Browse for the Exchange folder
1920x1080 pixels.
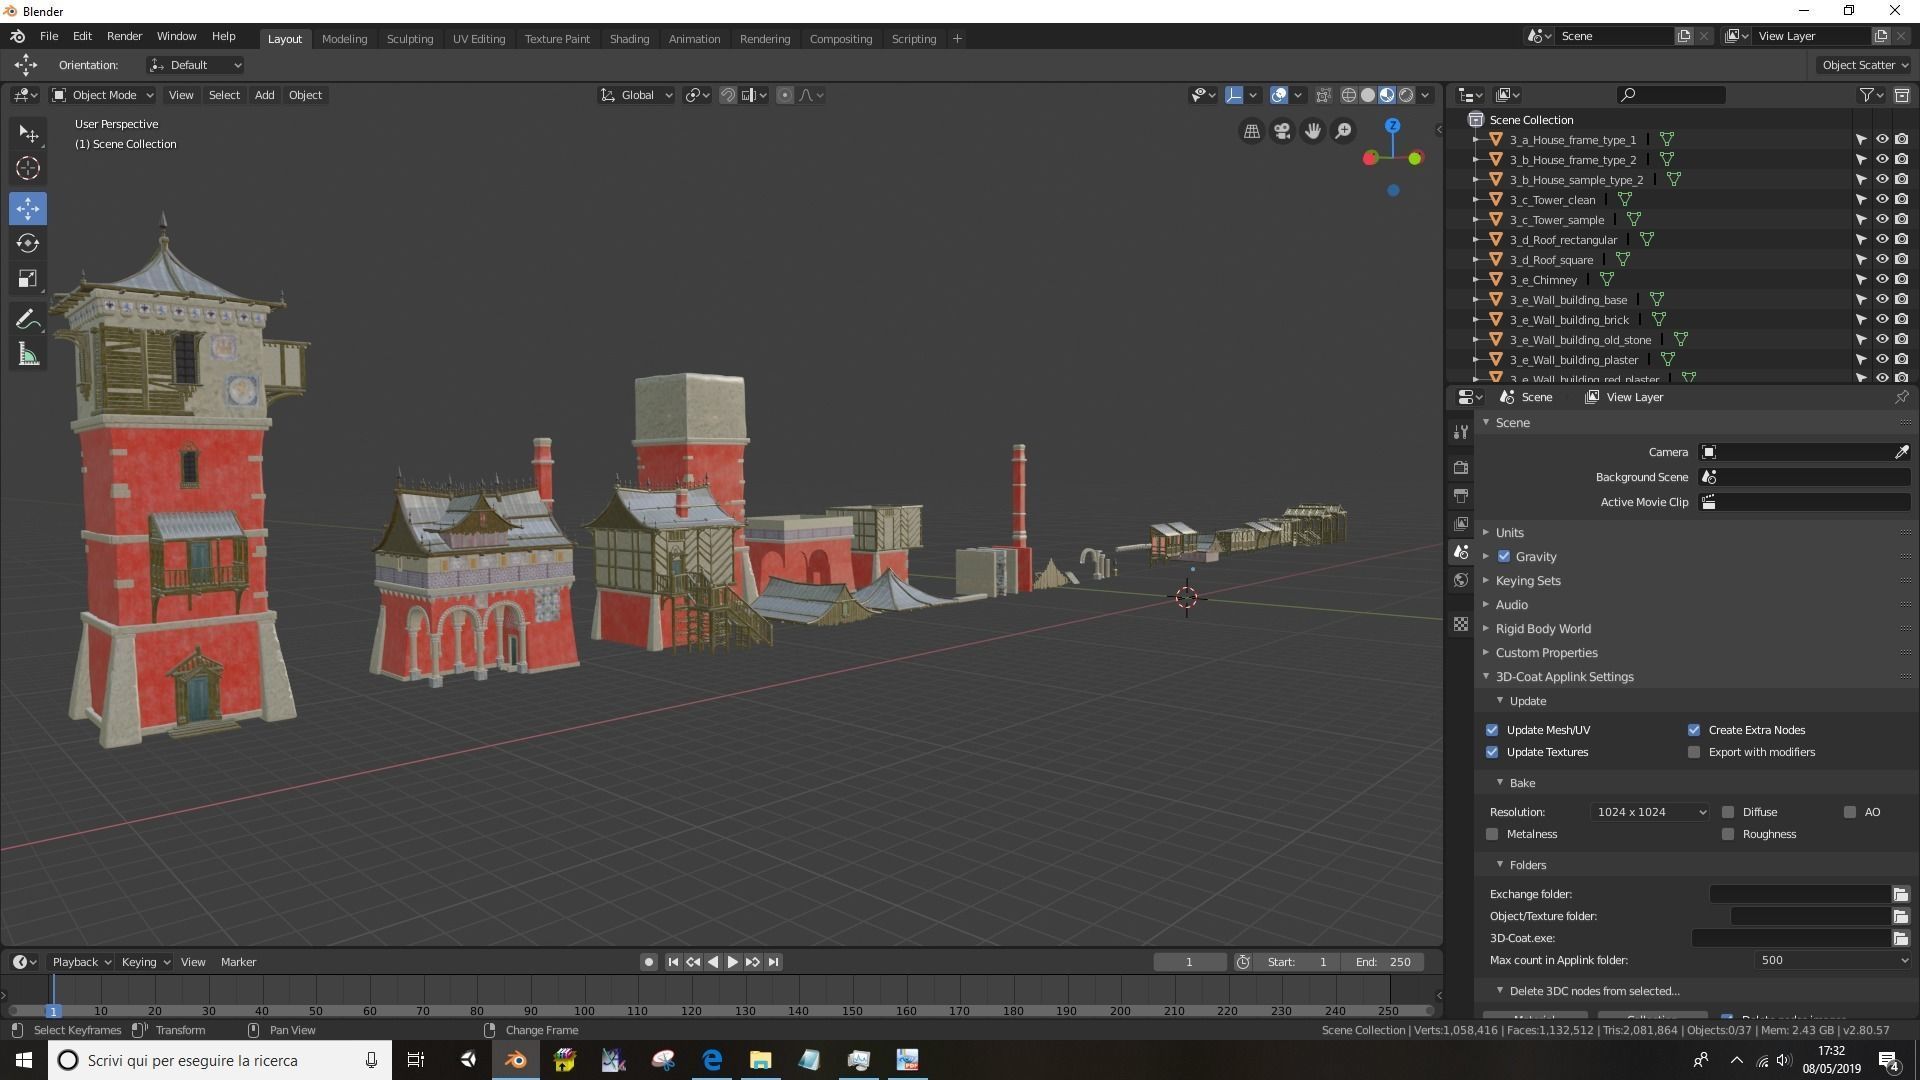(1900, 894)
